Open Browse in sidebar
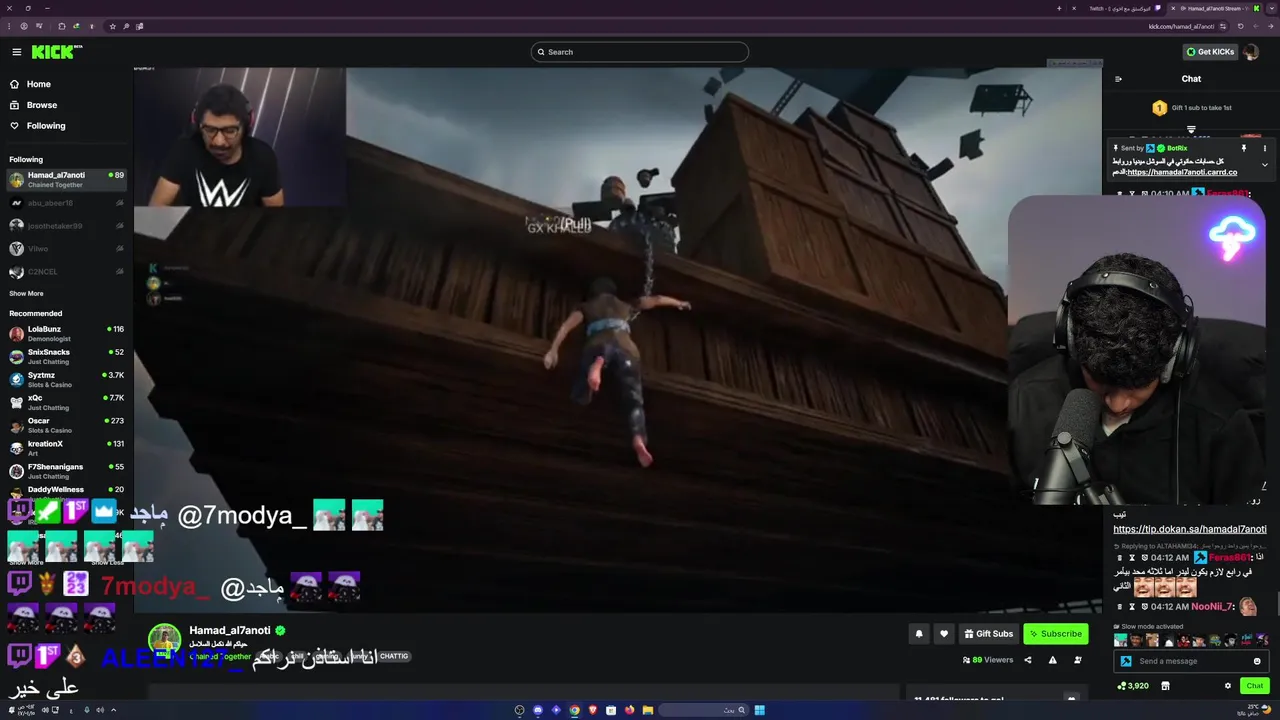 pos(33,105)
